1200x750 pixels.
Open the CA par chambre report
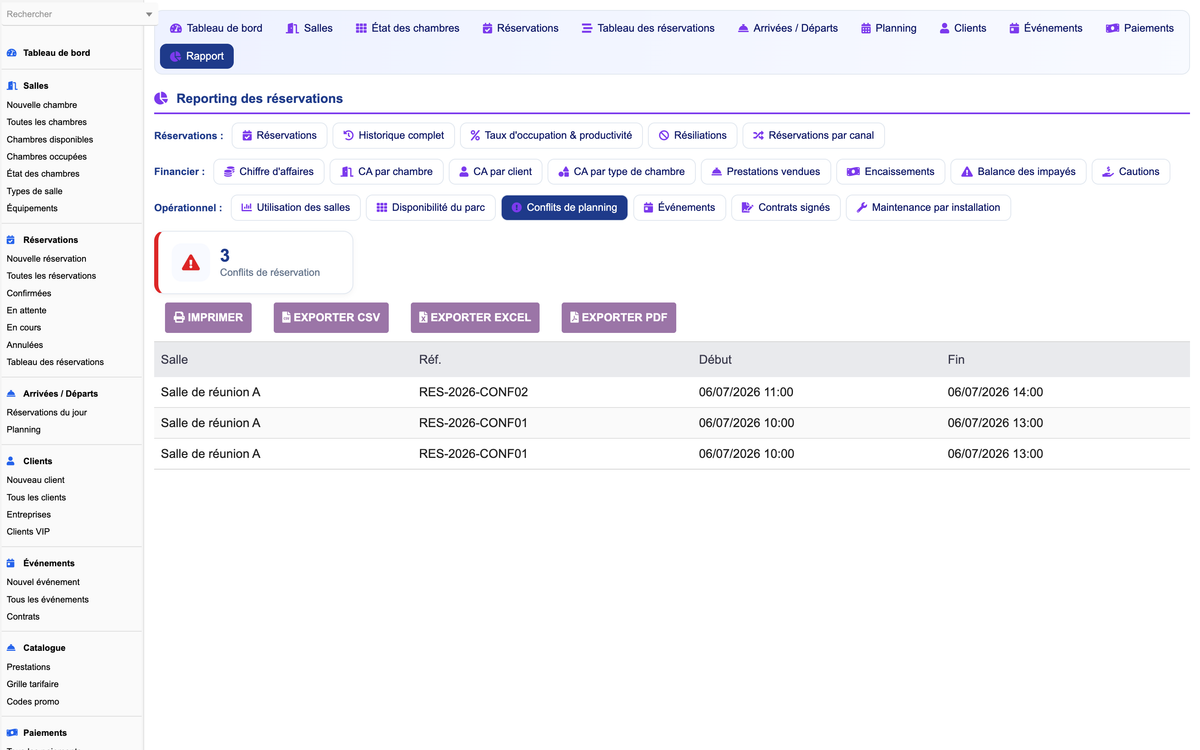[x=387, y=172]
